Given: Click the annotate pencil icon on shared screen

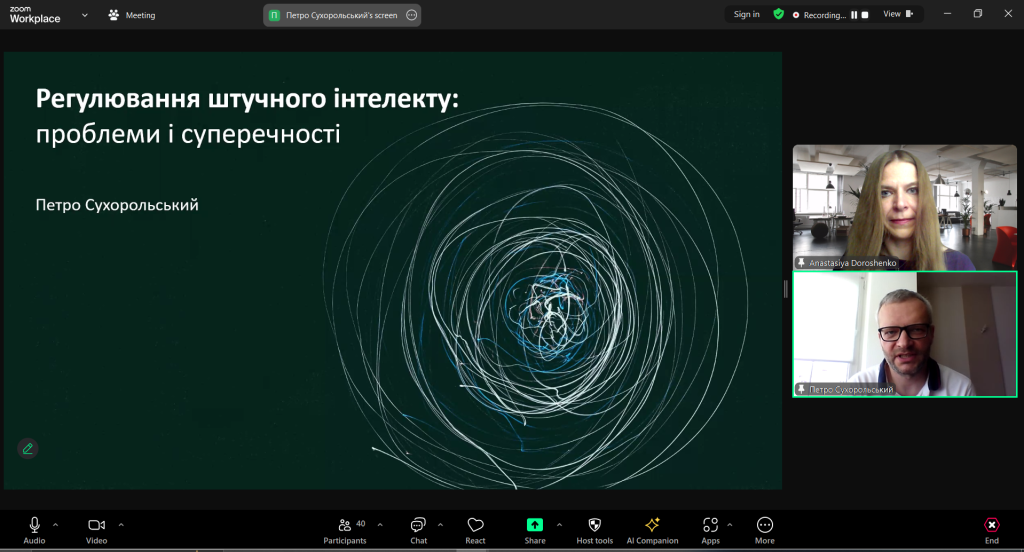Looking at the screenshot, I should tap(27, 449).
